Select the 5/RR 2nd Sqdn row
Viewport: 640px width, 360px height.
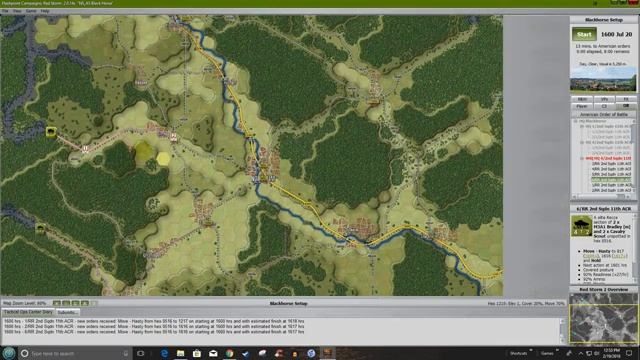611,174
